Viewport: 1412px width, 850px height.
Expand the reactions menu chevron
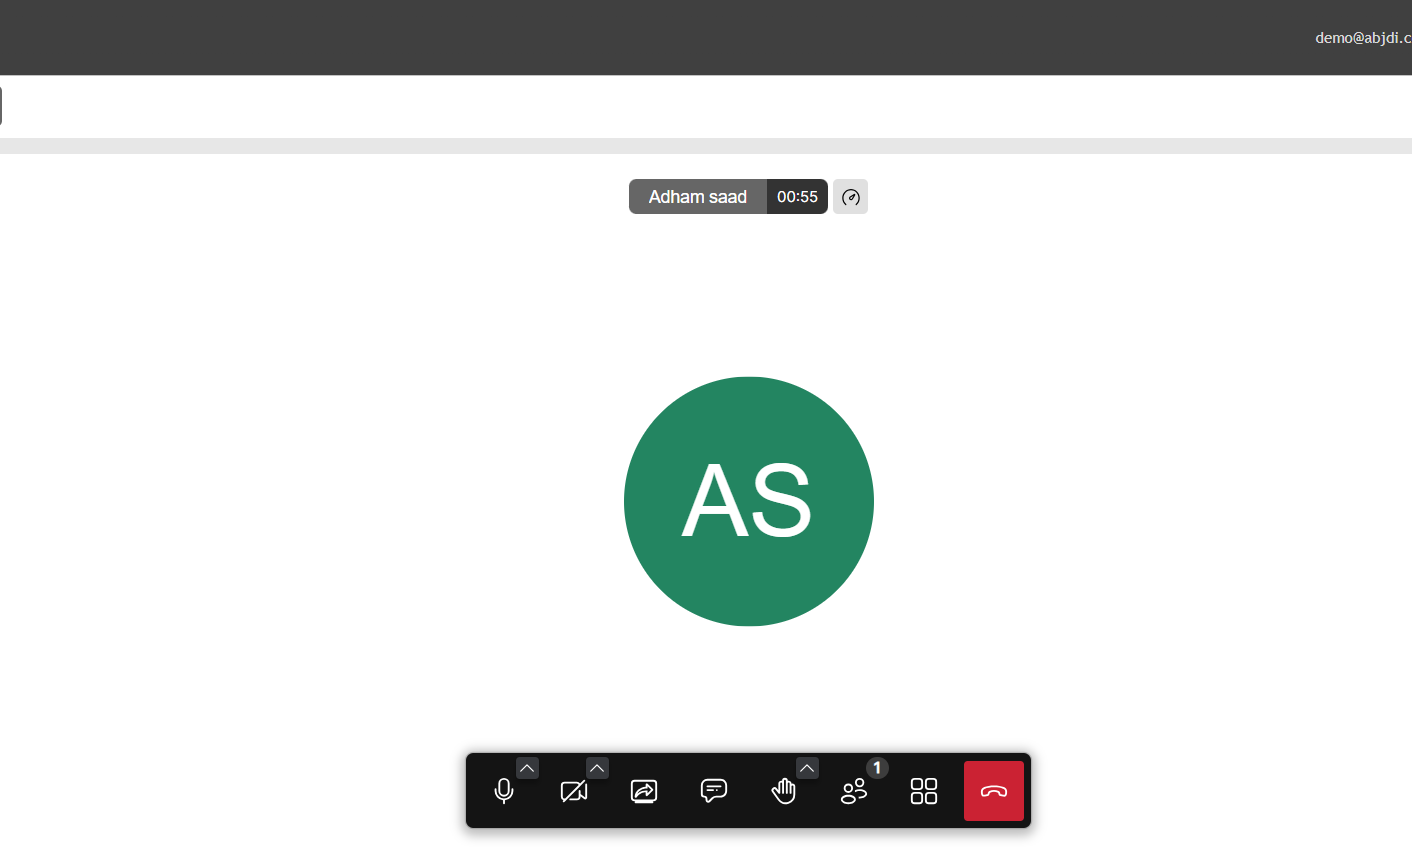click(x=807, y=768)
